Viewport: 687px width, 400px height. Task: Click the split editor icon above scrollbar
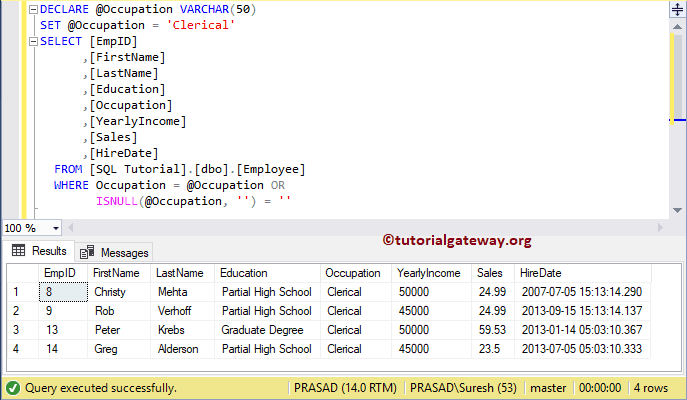[677, 9]
